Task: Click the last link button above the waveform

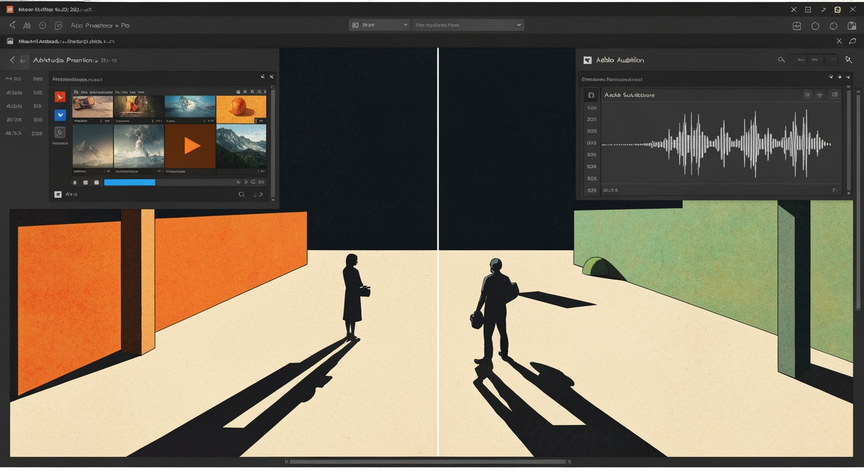Action: tap(835, 95)
